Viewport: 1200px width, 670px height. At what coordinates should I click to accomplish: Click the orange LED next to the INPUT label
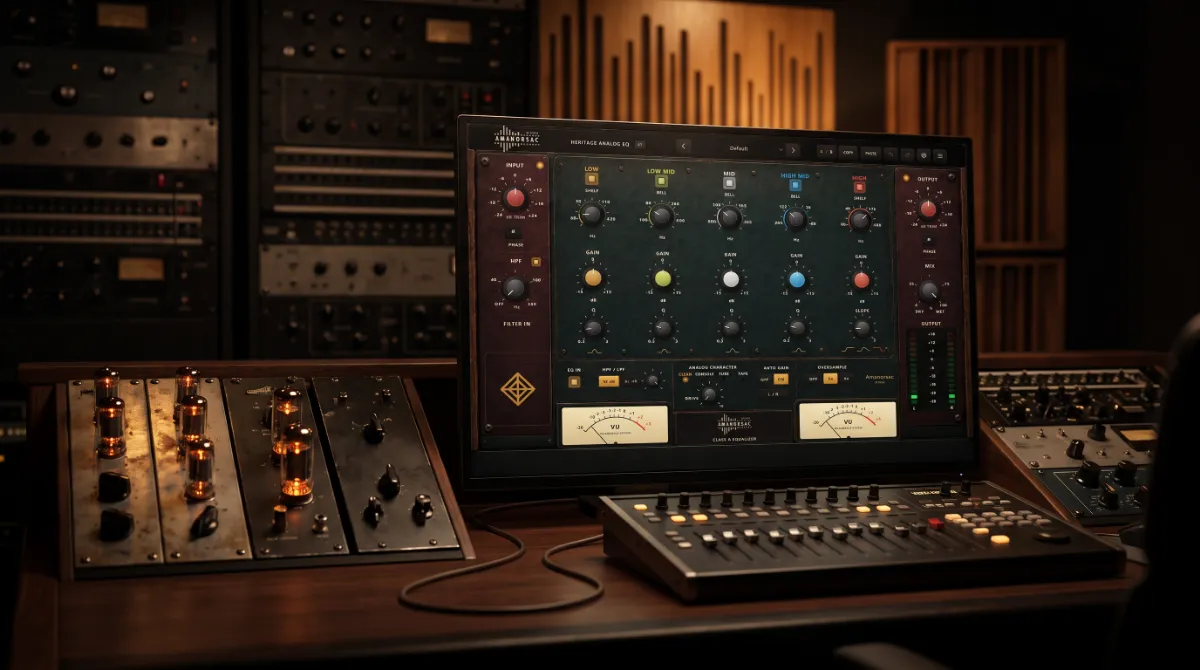pyautogui.click(x=540, y=165)
